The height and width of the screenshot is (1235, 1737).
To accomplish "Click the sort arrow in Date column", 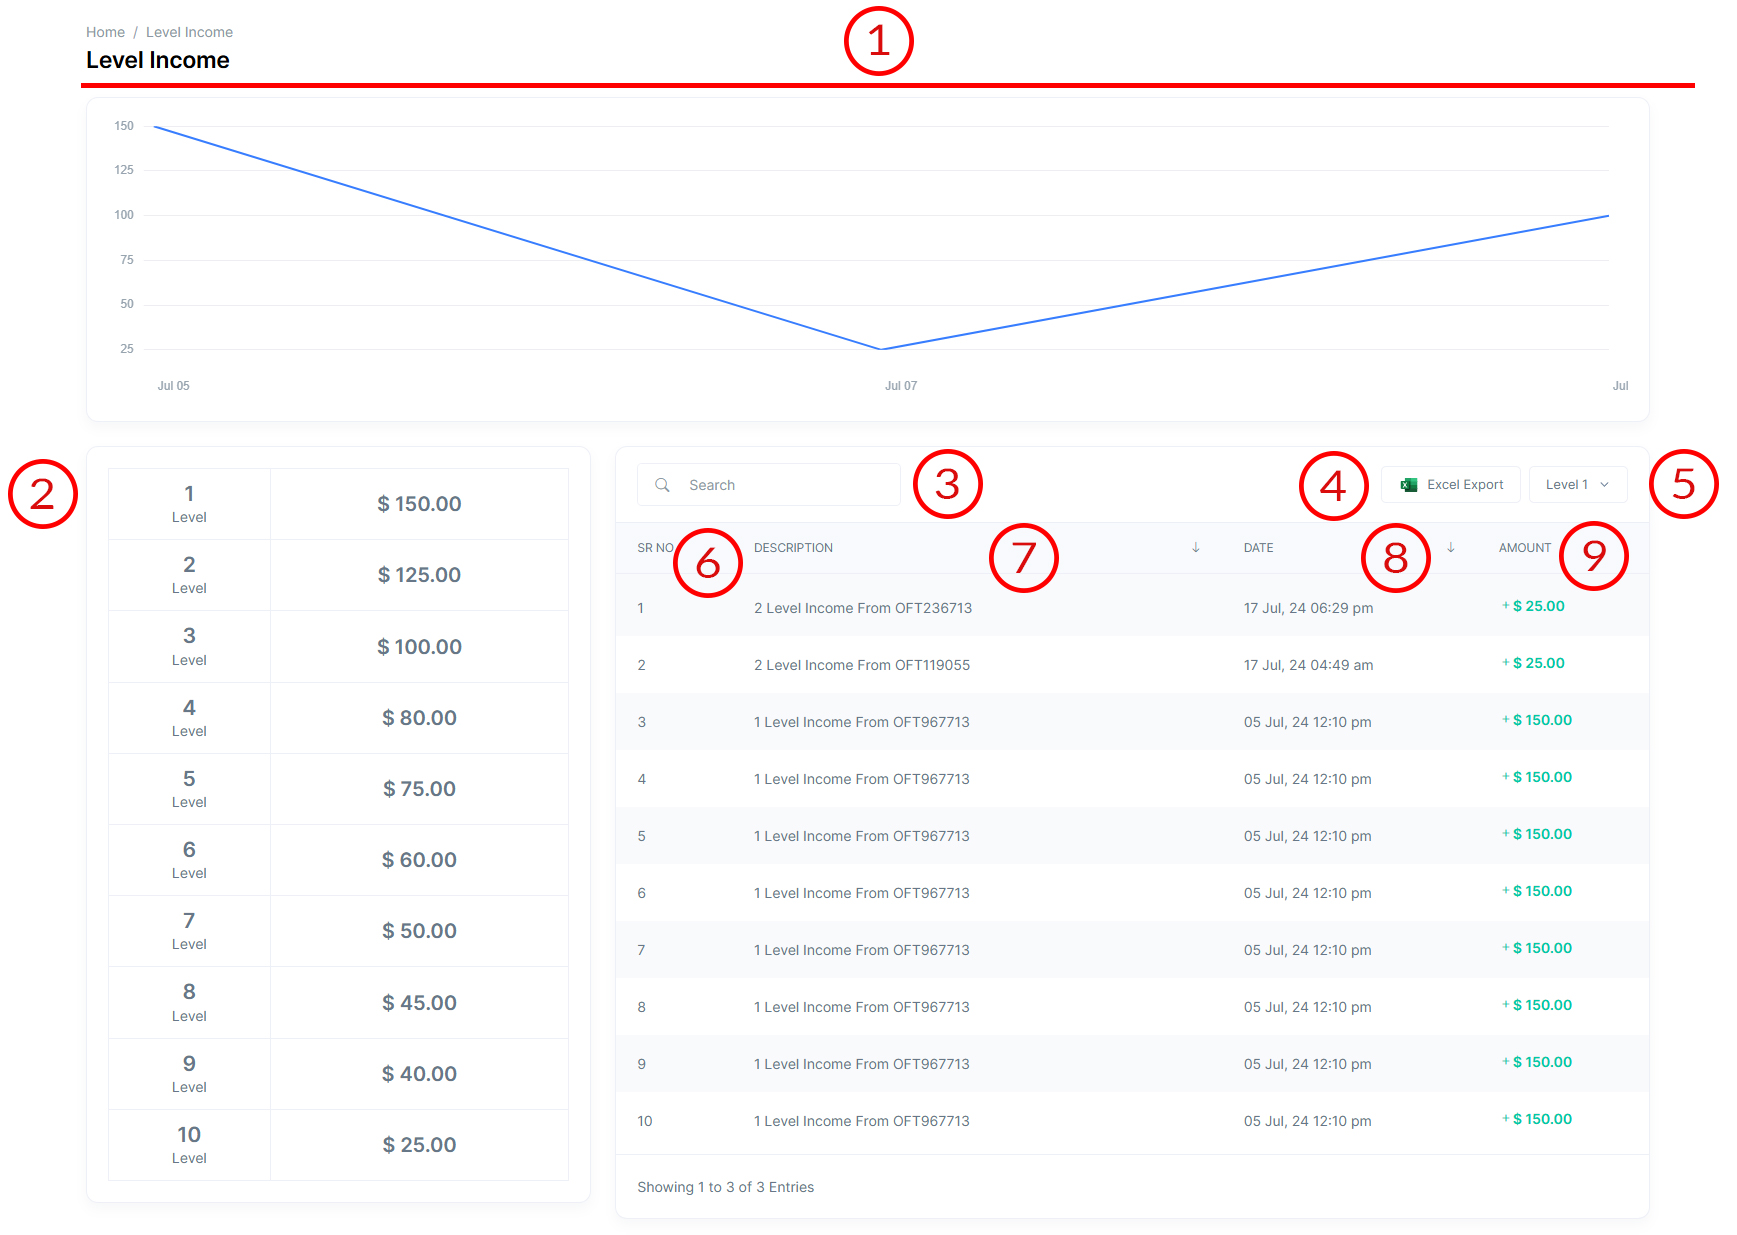I will (x=1450, y=547).
